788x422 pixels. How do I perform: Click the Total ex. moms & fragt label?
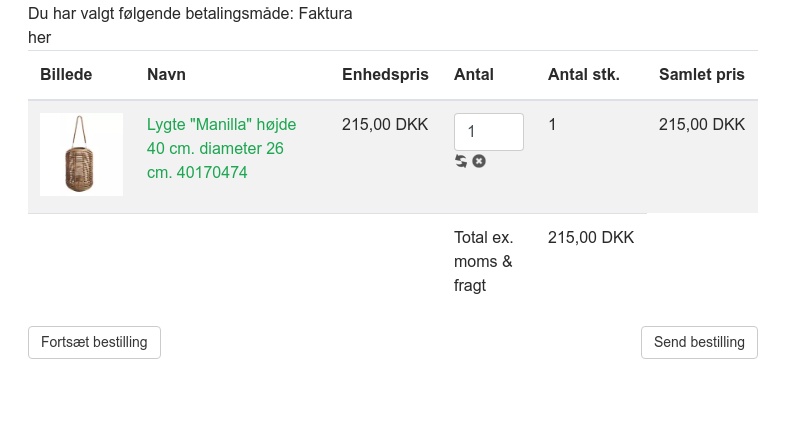pos(483,261)
